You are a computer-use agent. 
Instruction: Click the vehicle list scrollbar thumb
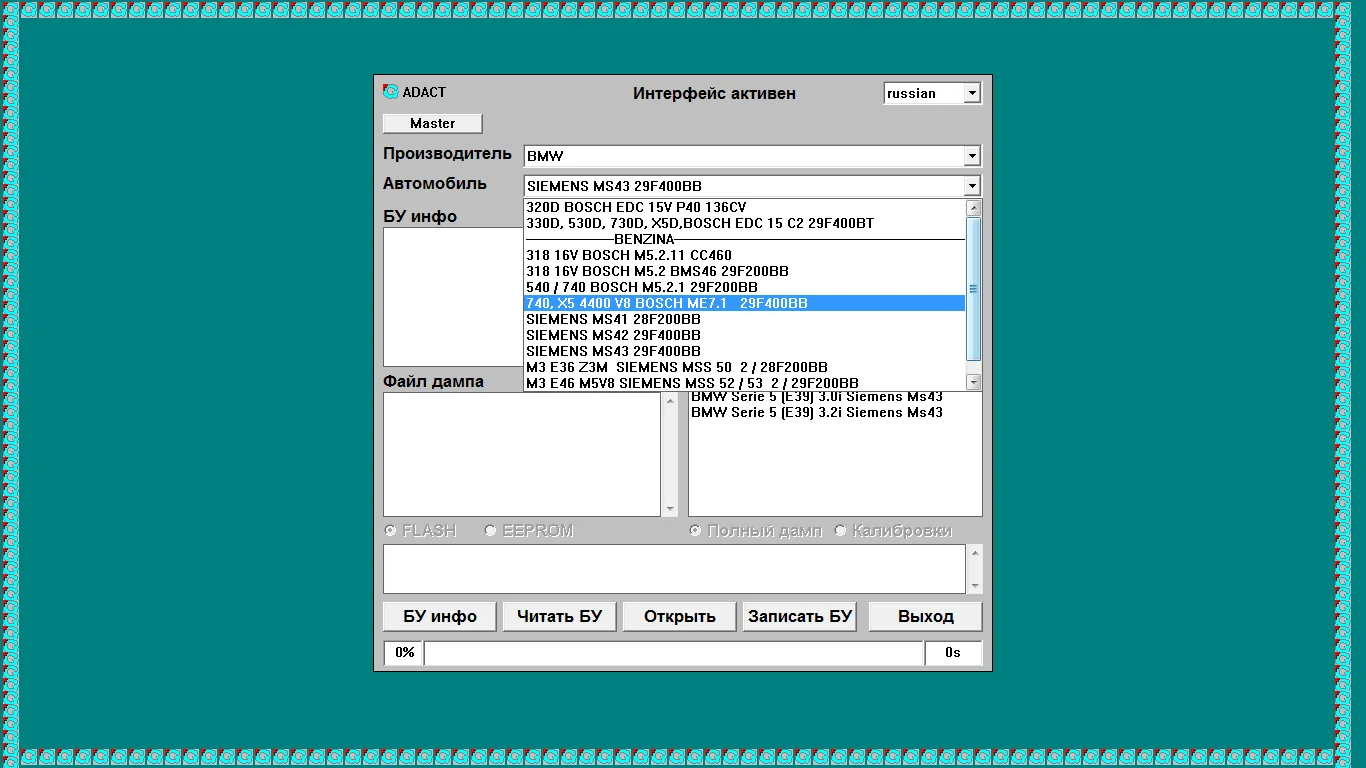(x=974, y=289)
